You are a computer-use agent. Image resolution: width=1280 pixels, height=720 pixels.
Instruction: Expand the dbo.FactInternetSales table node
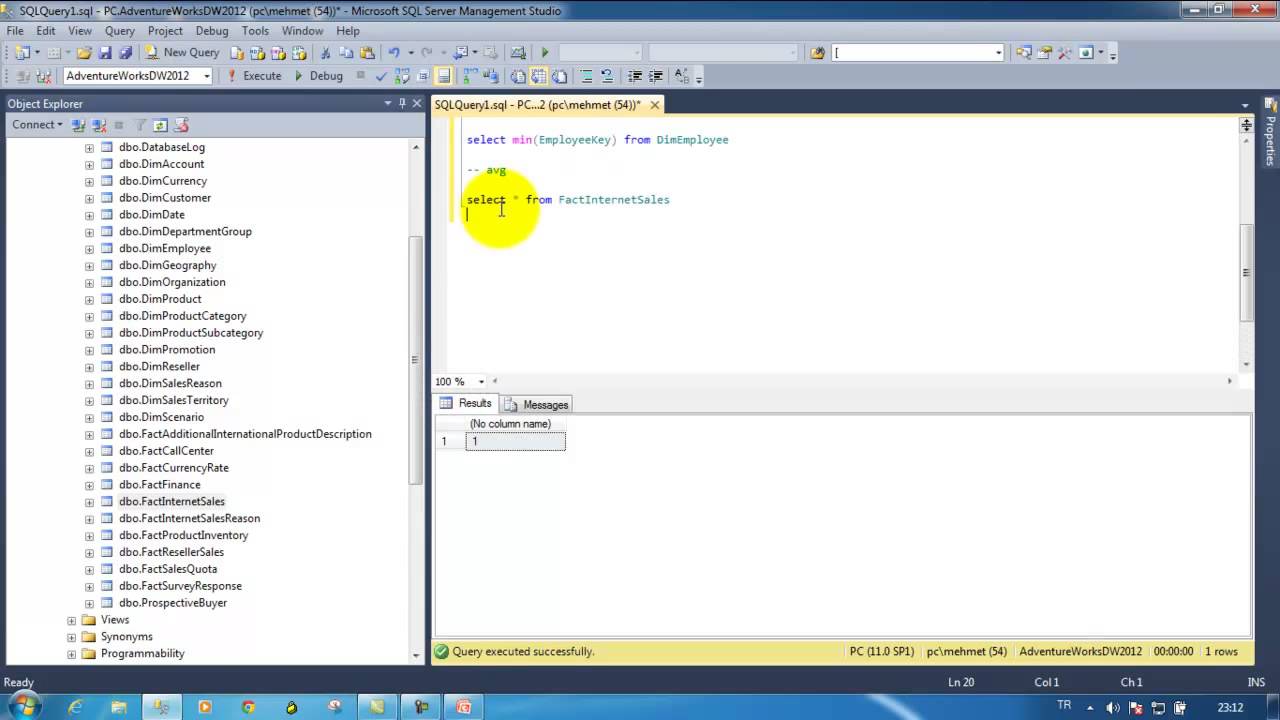click(89, 501)
